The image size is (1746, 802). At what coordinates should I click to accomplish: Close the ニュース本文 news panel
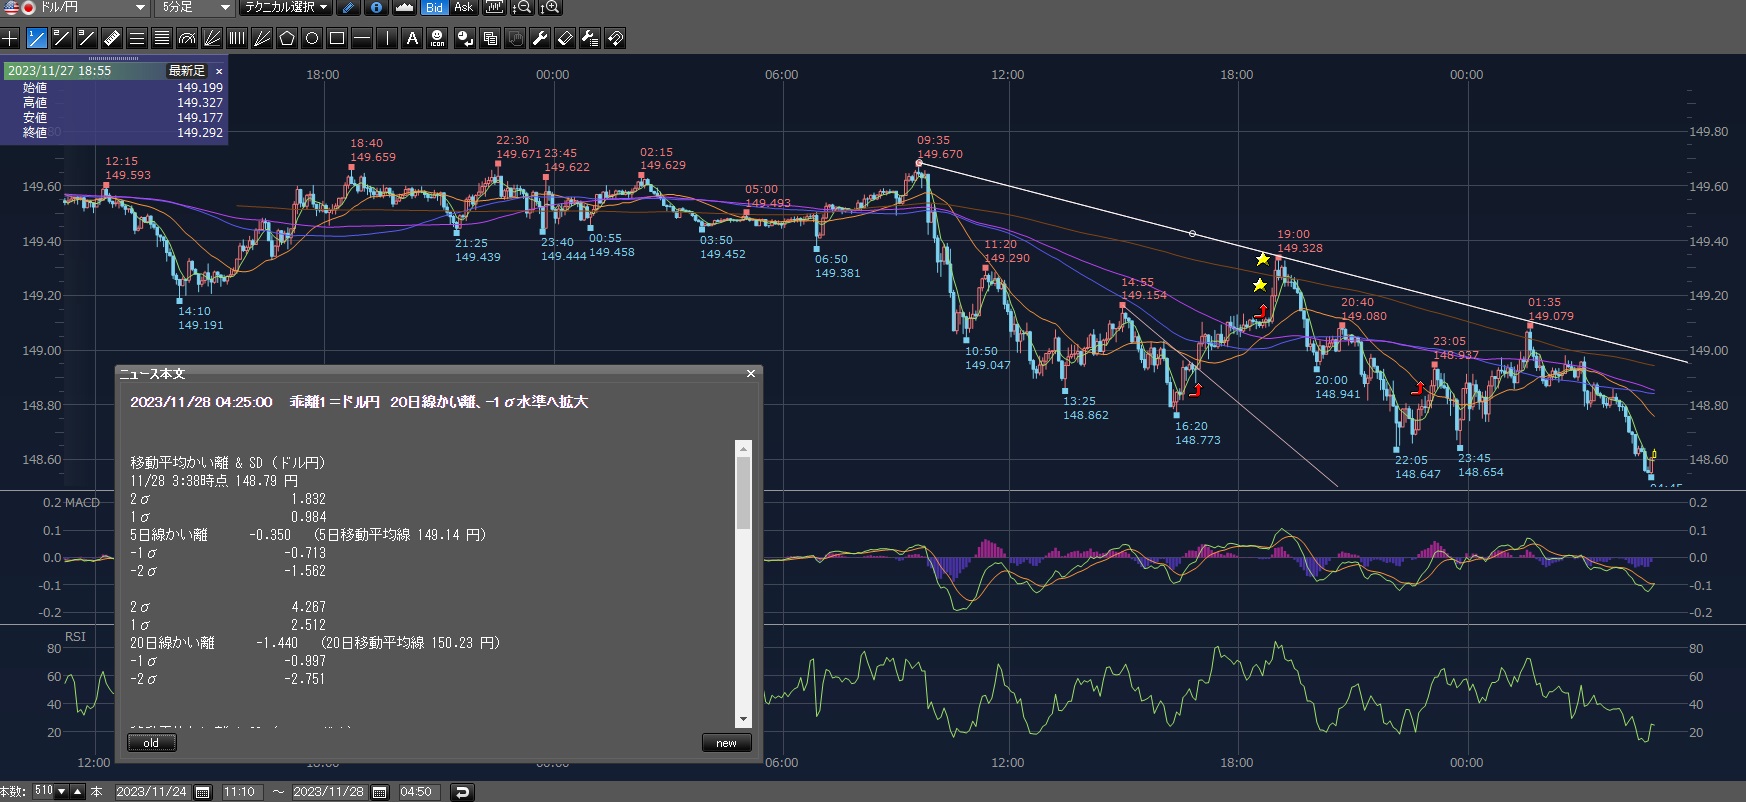[751, 374]
